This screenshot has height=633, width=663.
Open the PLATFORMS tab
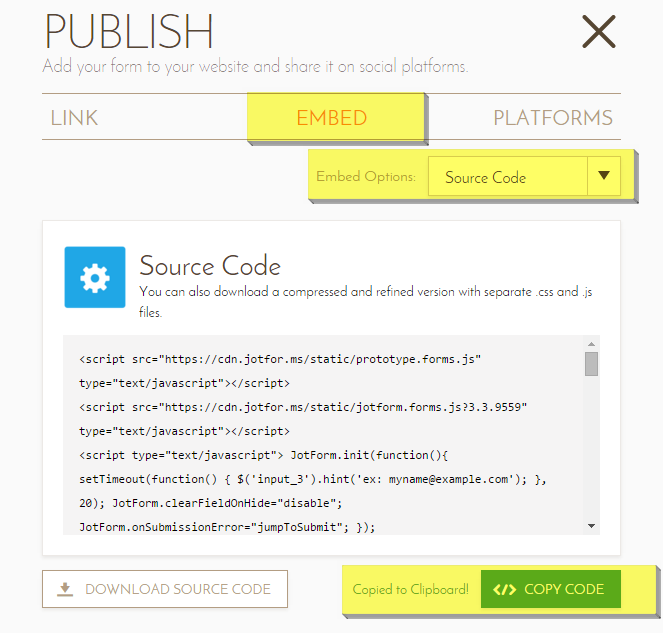552,118
